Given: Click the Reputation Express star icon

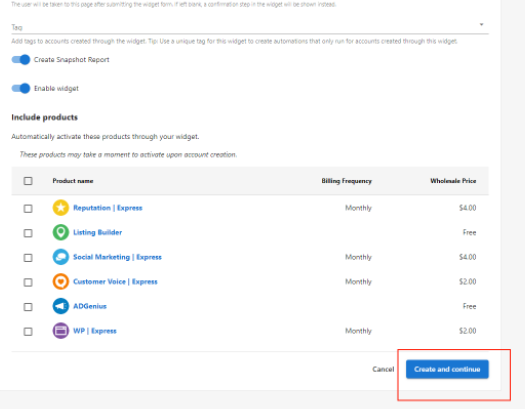Looking at the screenshot, I should [x=61, y=208].
